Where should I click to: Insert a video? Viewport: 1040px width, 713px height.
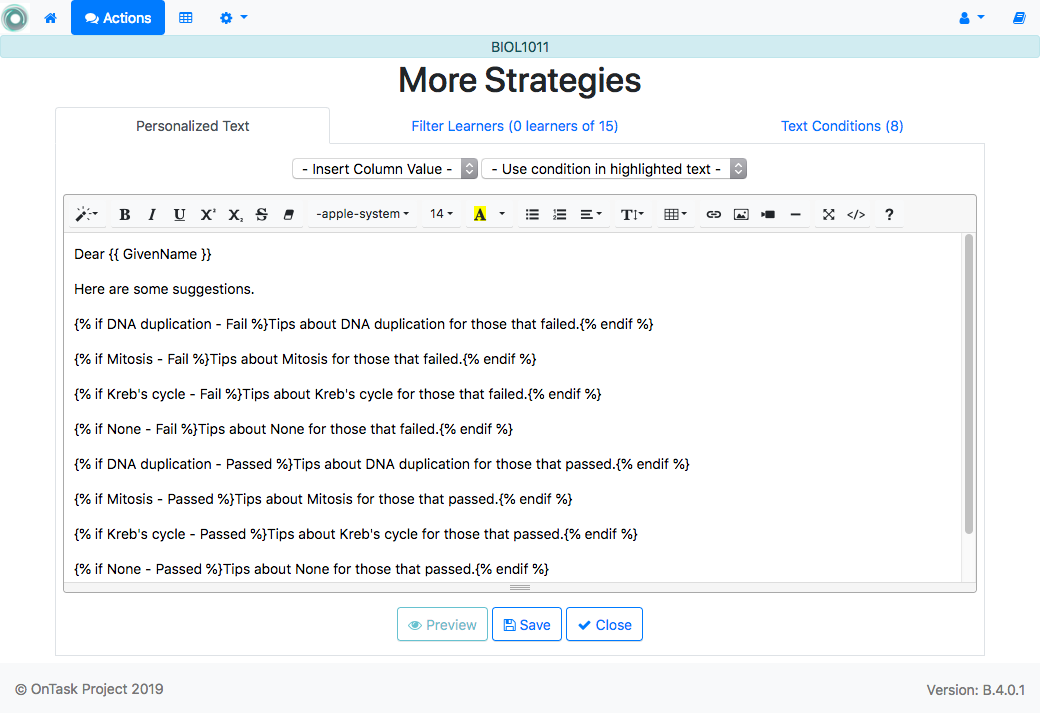pyautogui.click(x=768, y=214)
